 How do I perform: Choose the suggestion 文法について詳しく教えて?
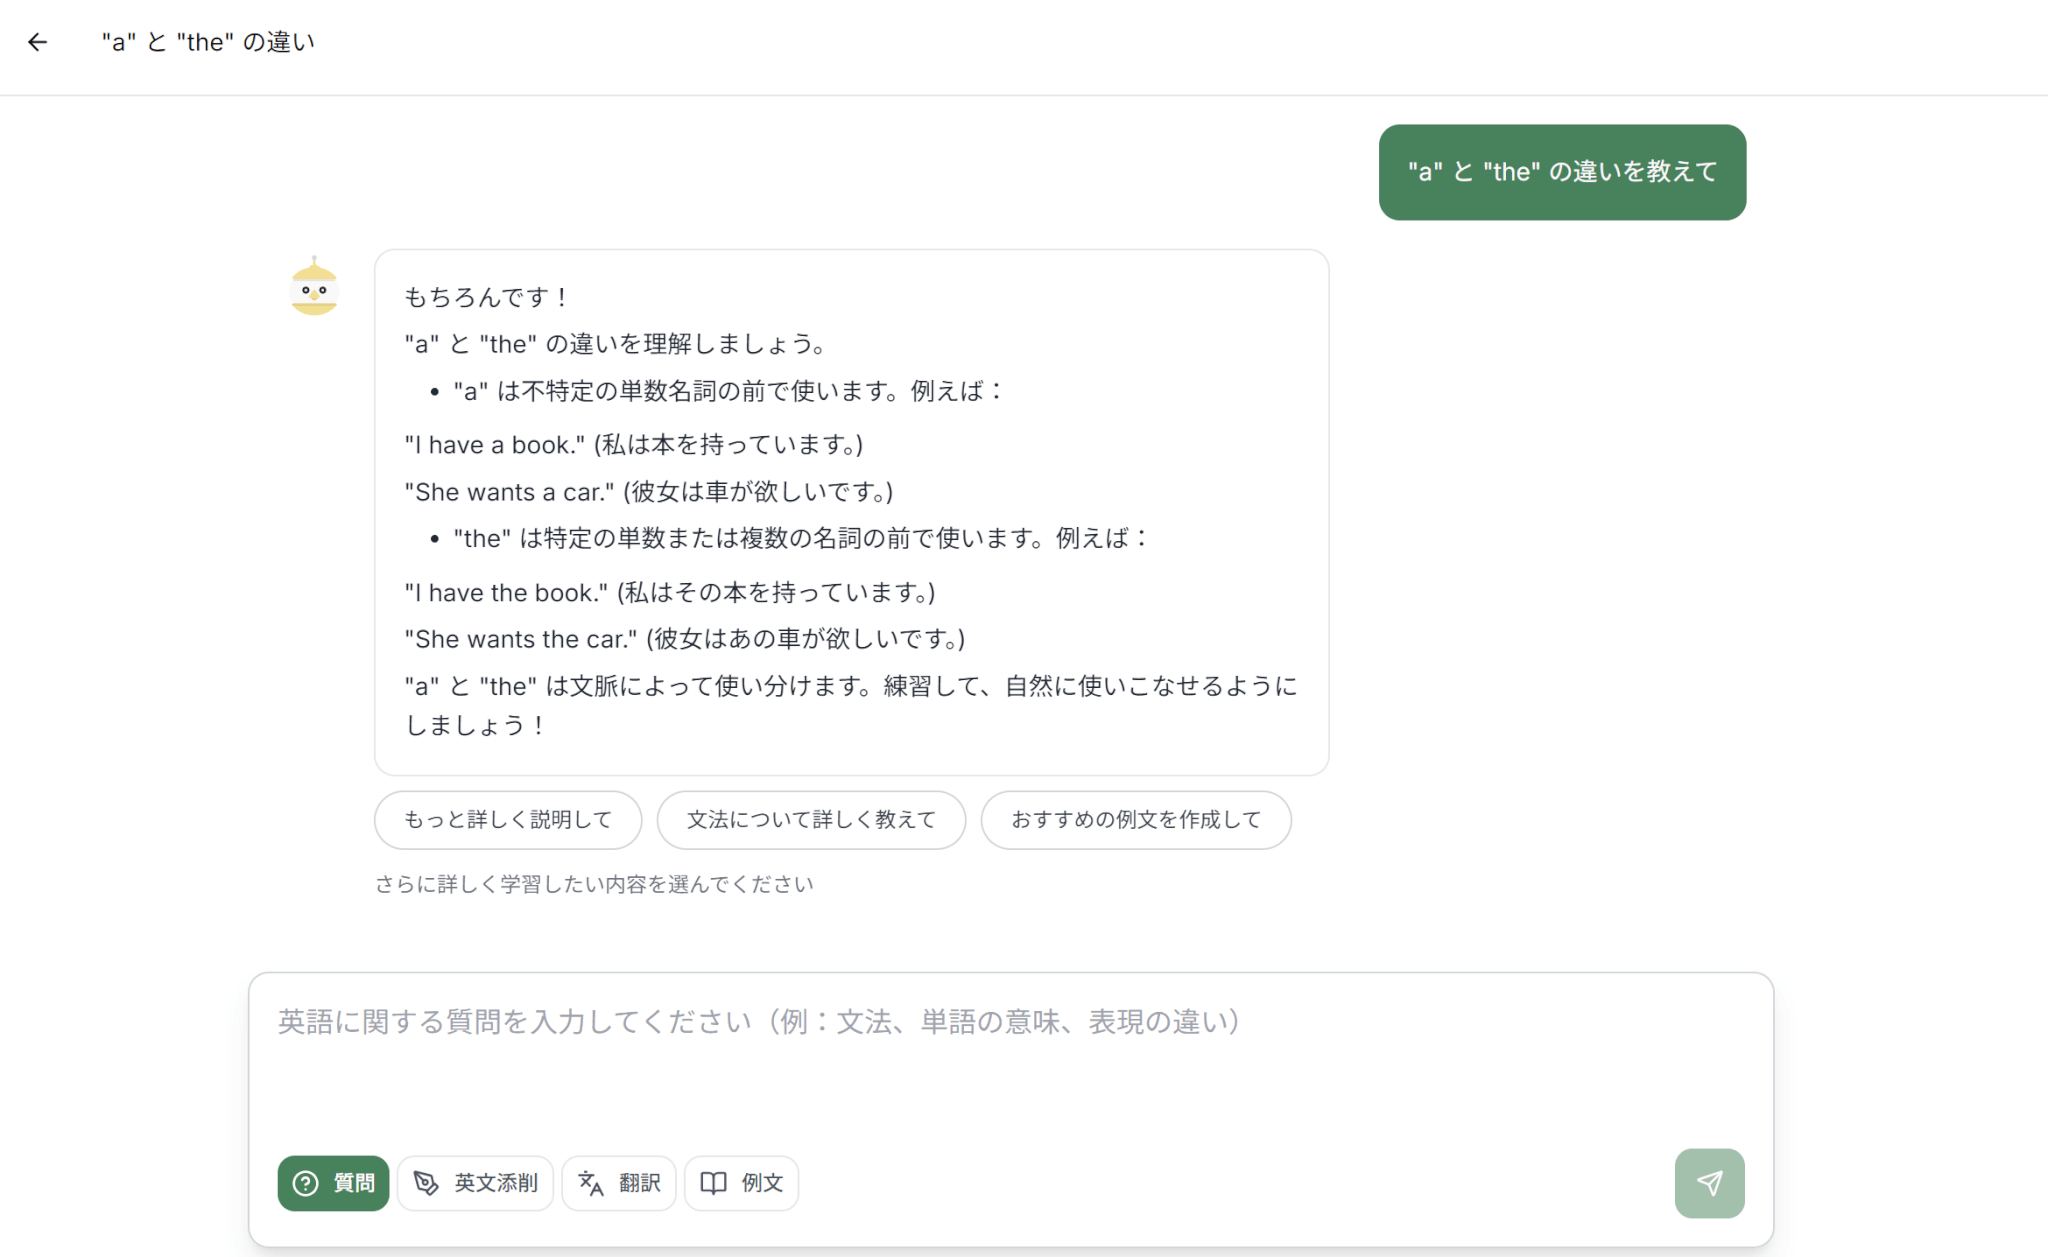coord(811,820)
